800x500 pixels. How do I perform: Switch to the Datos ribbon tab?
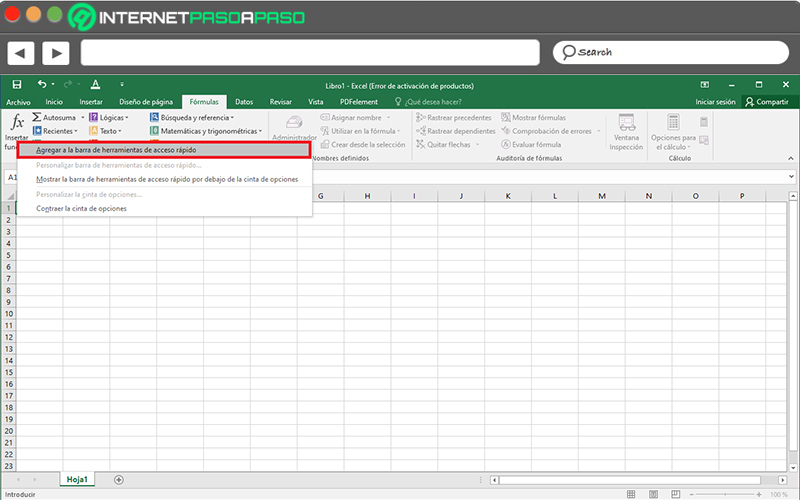244,102
